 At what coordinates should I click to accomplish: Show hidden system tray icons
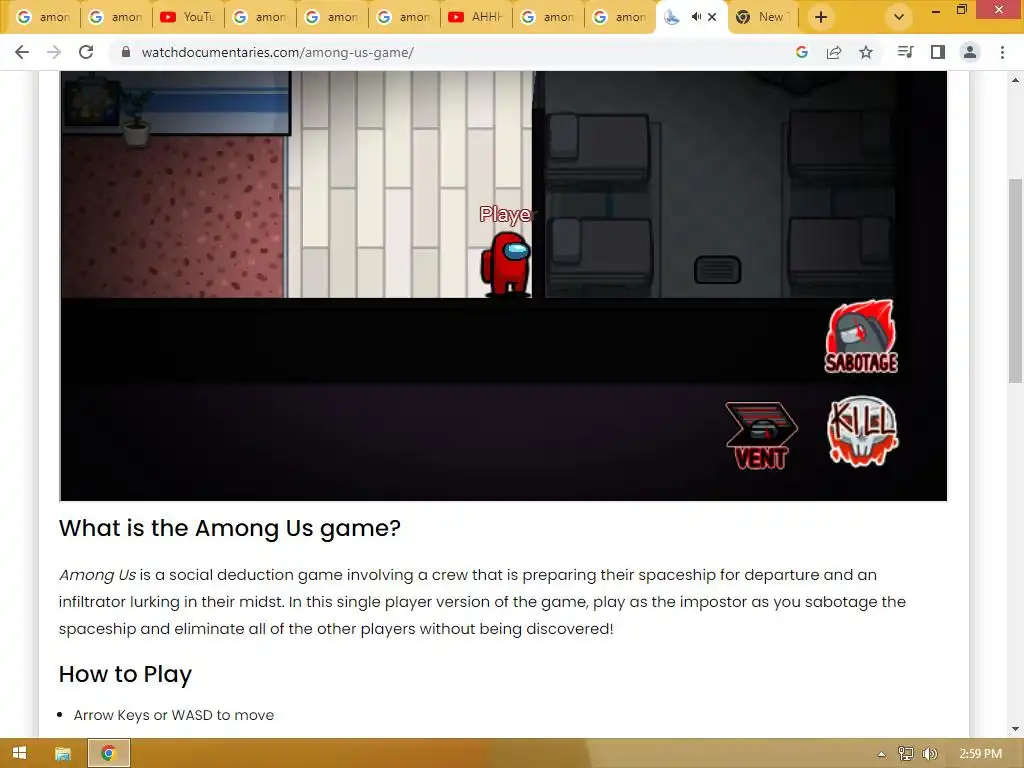coord(882,754)
